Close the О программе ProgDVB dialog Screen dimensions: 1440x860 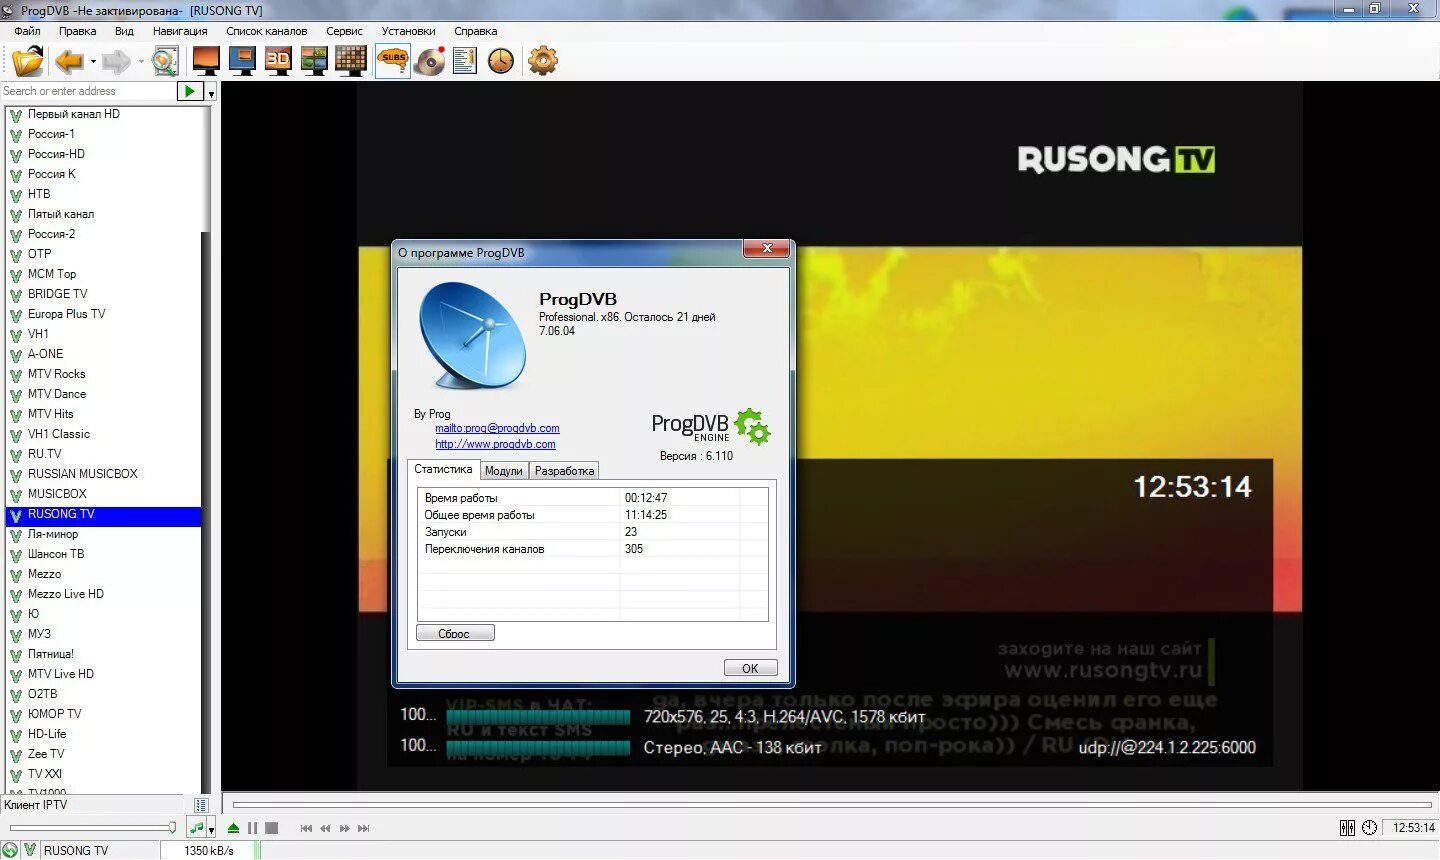click(767, 248)
